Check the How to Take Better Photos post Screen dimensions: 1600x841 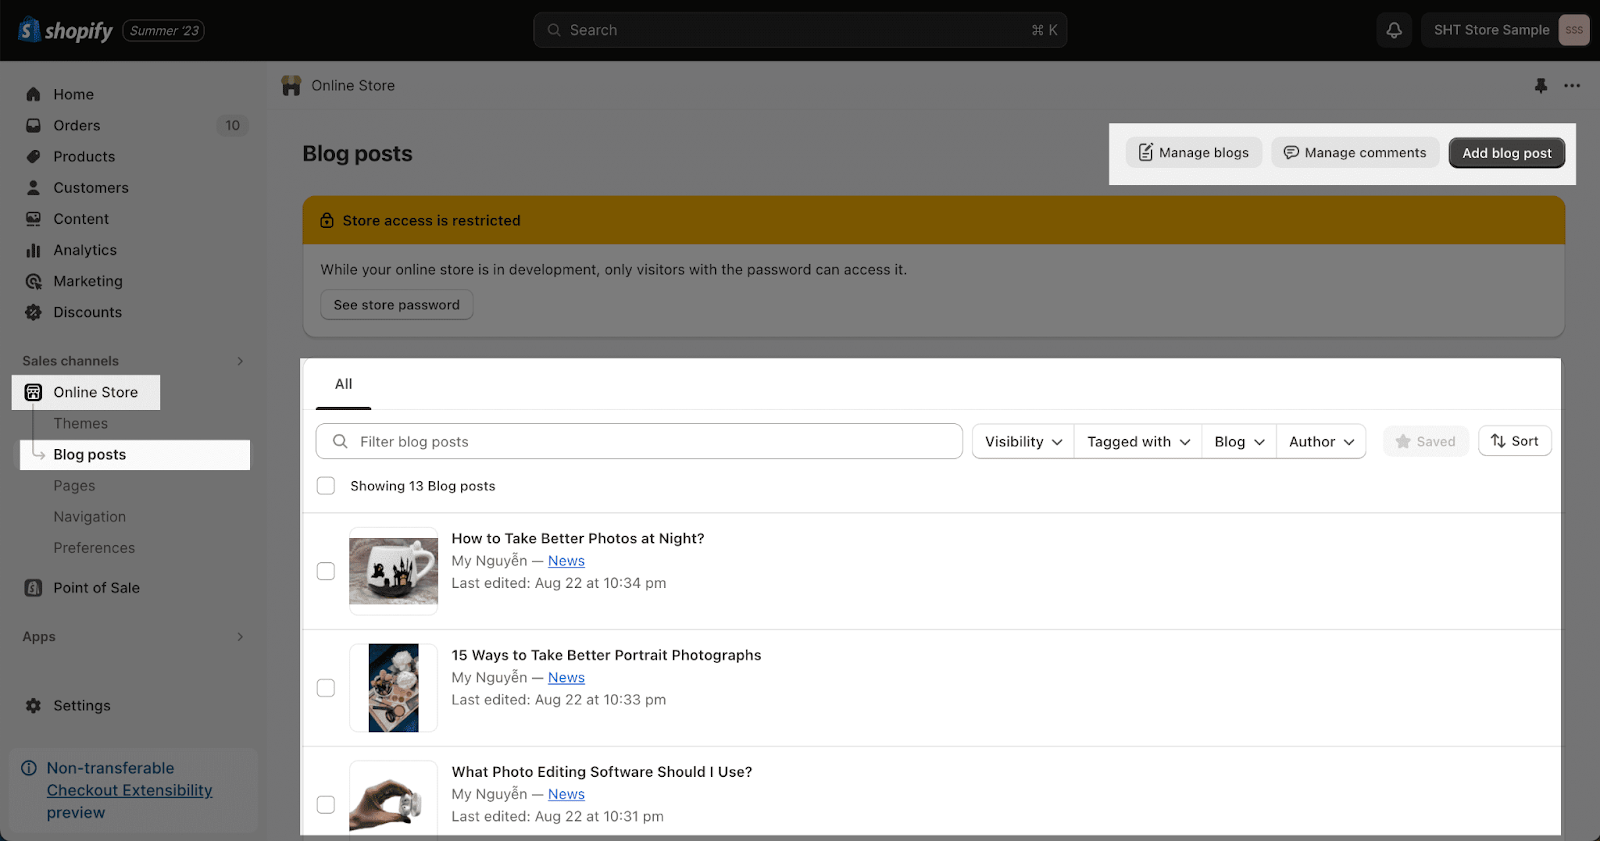pos(326,571)
